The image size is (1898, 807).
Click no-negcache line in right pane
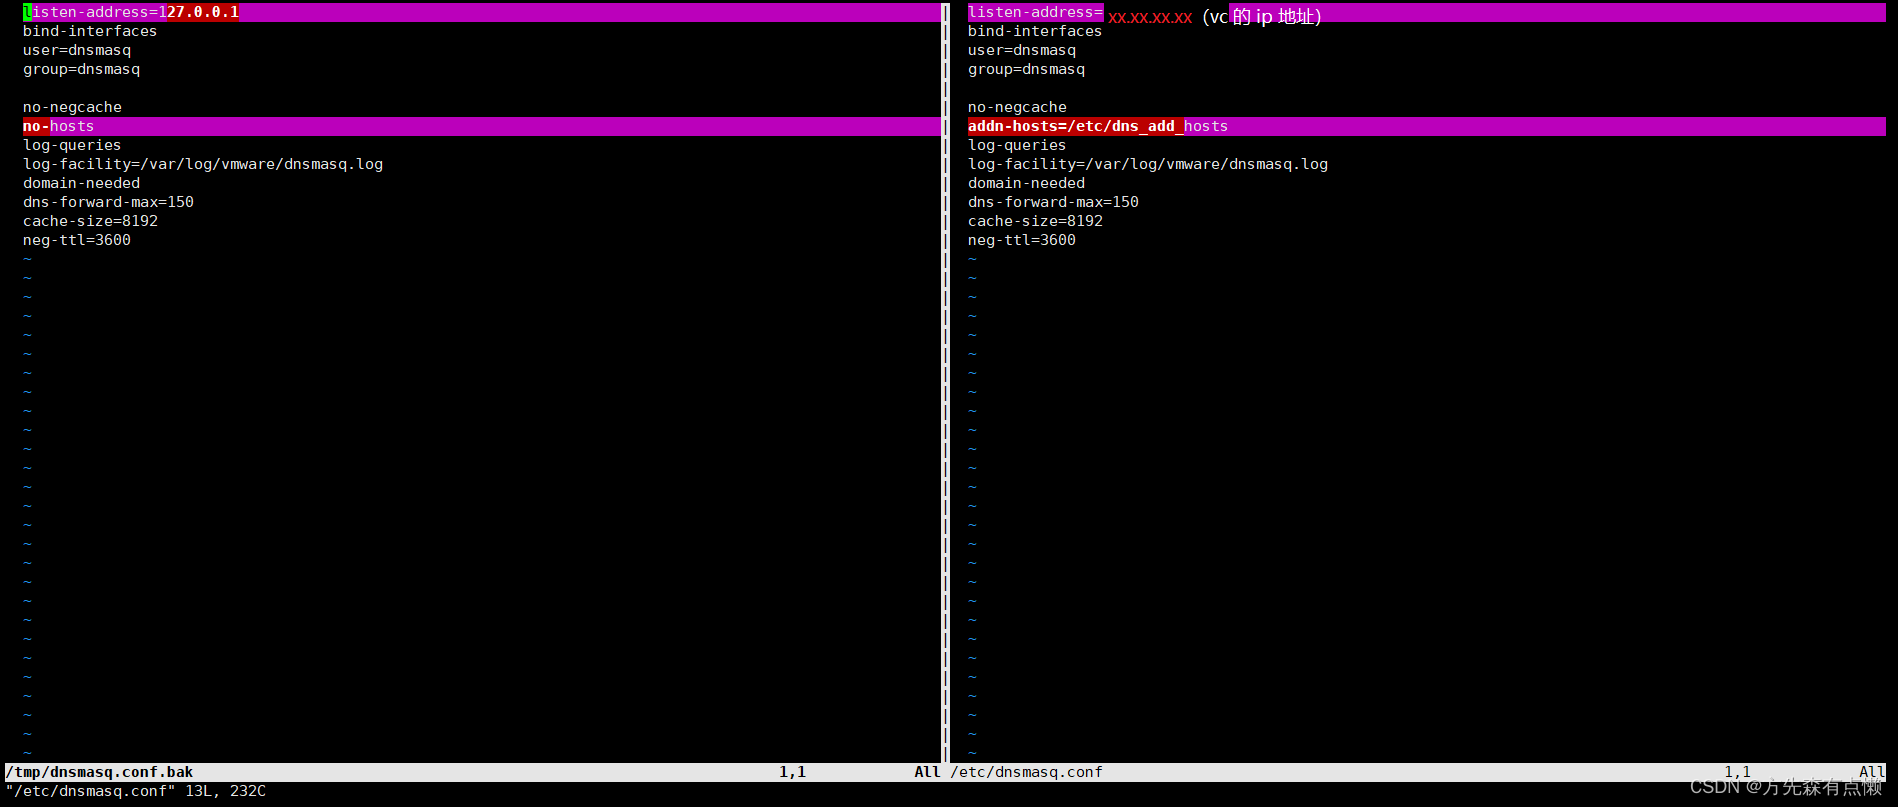pyautogui.click(x=1018, y=107)
